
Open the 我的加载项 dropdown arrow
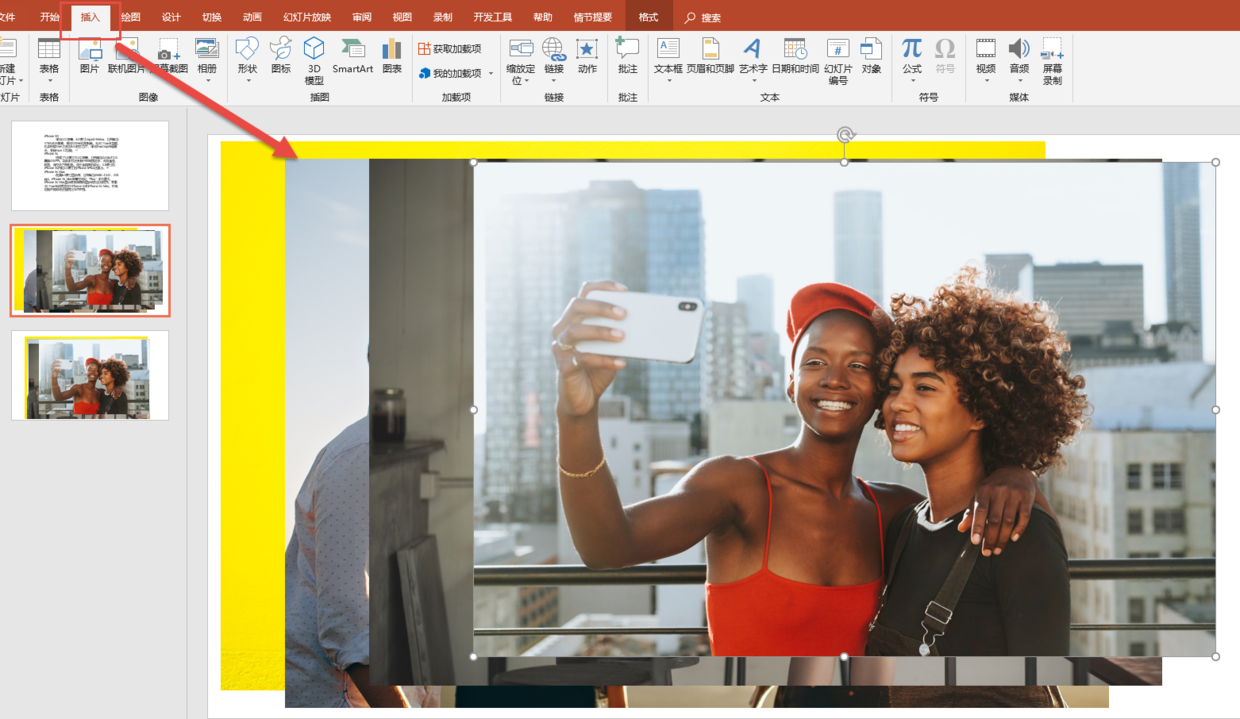click(490, 74)
